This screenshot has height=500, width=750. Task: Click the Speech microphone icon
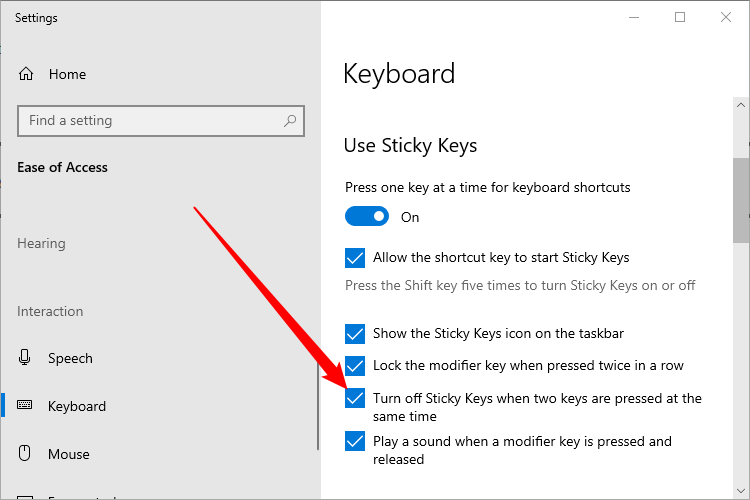27,358
